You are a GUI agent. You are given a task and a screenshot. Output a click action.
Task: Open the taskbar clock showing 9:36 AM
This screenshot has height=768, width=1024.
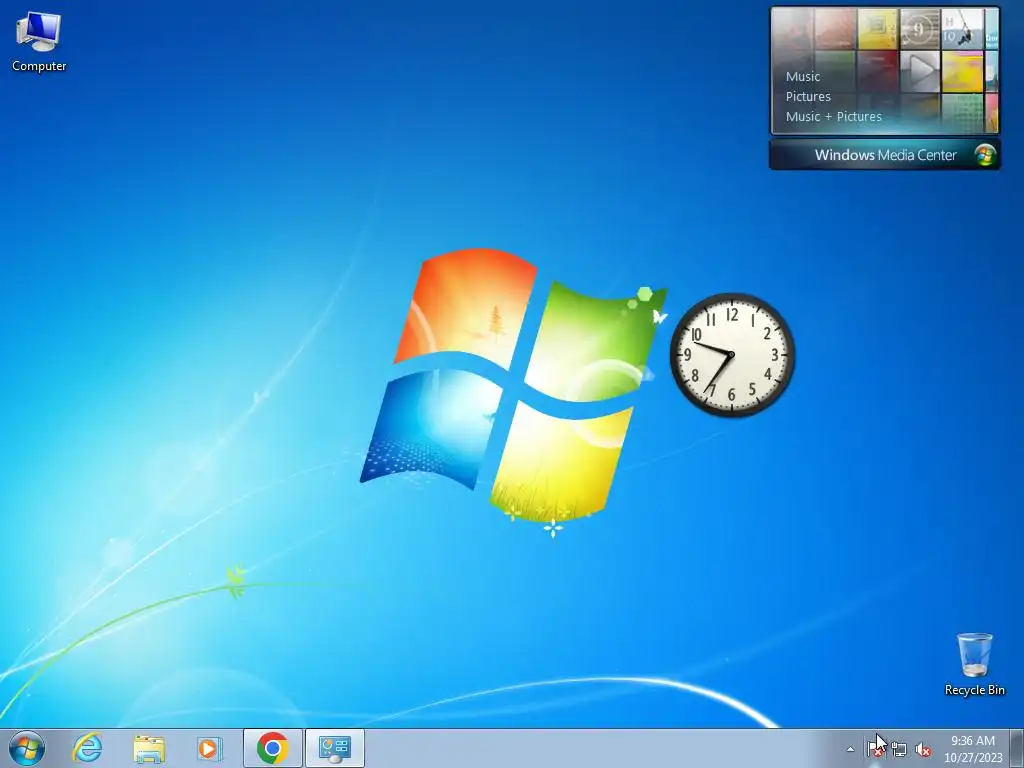pyautogui.click(x=972, y=741)
